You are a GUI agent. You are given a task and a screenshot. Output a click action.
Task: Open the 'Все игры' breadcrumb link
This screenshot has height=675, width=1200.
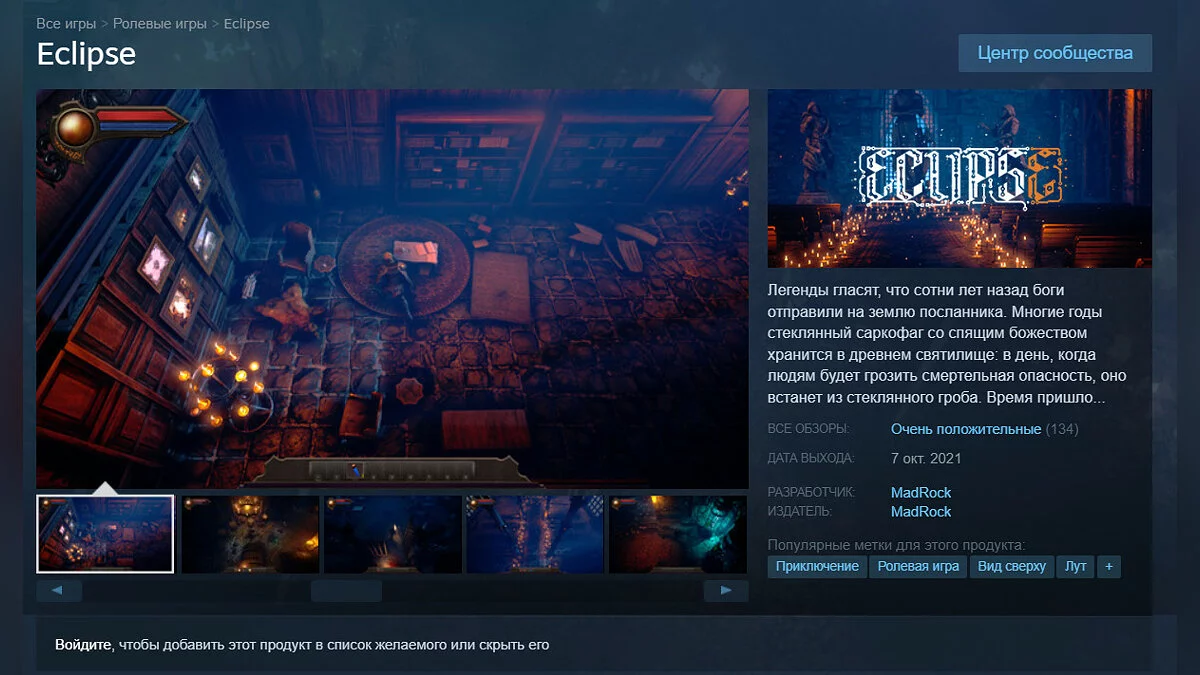[x=66, y=23]
